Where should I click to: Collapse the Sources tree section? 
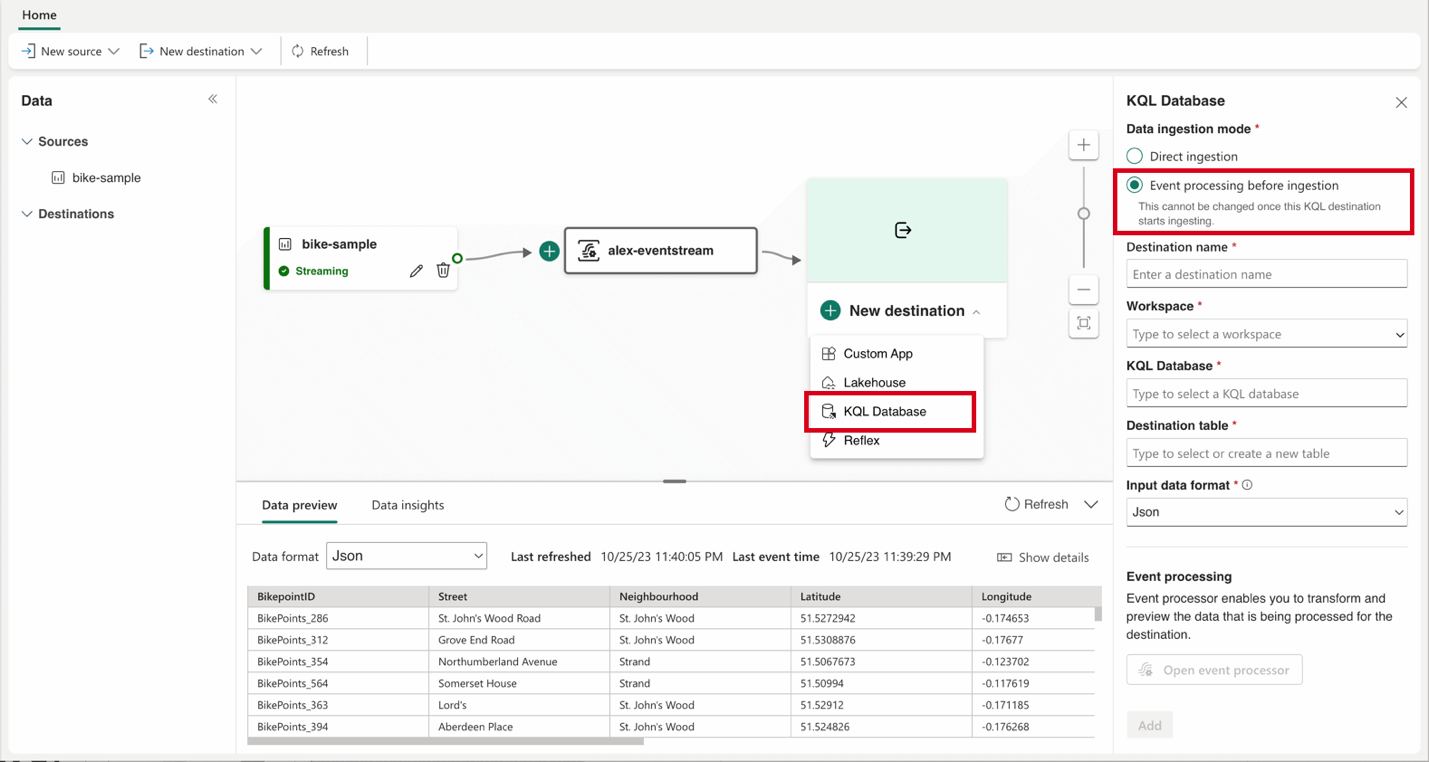(27, 142)
